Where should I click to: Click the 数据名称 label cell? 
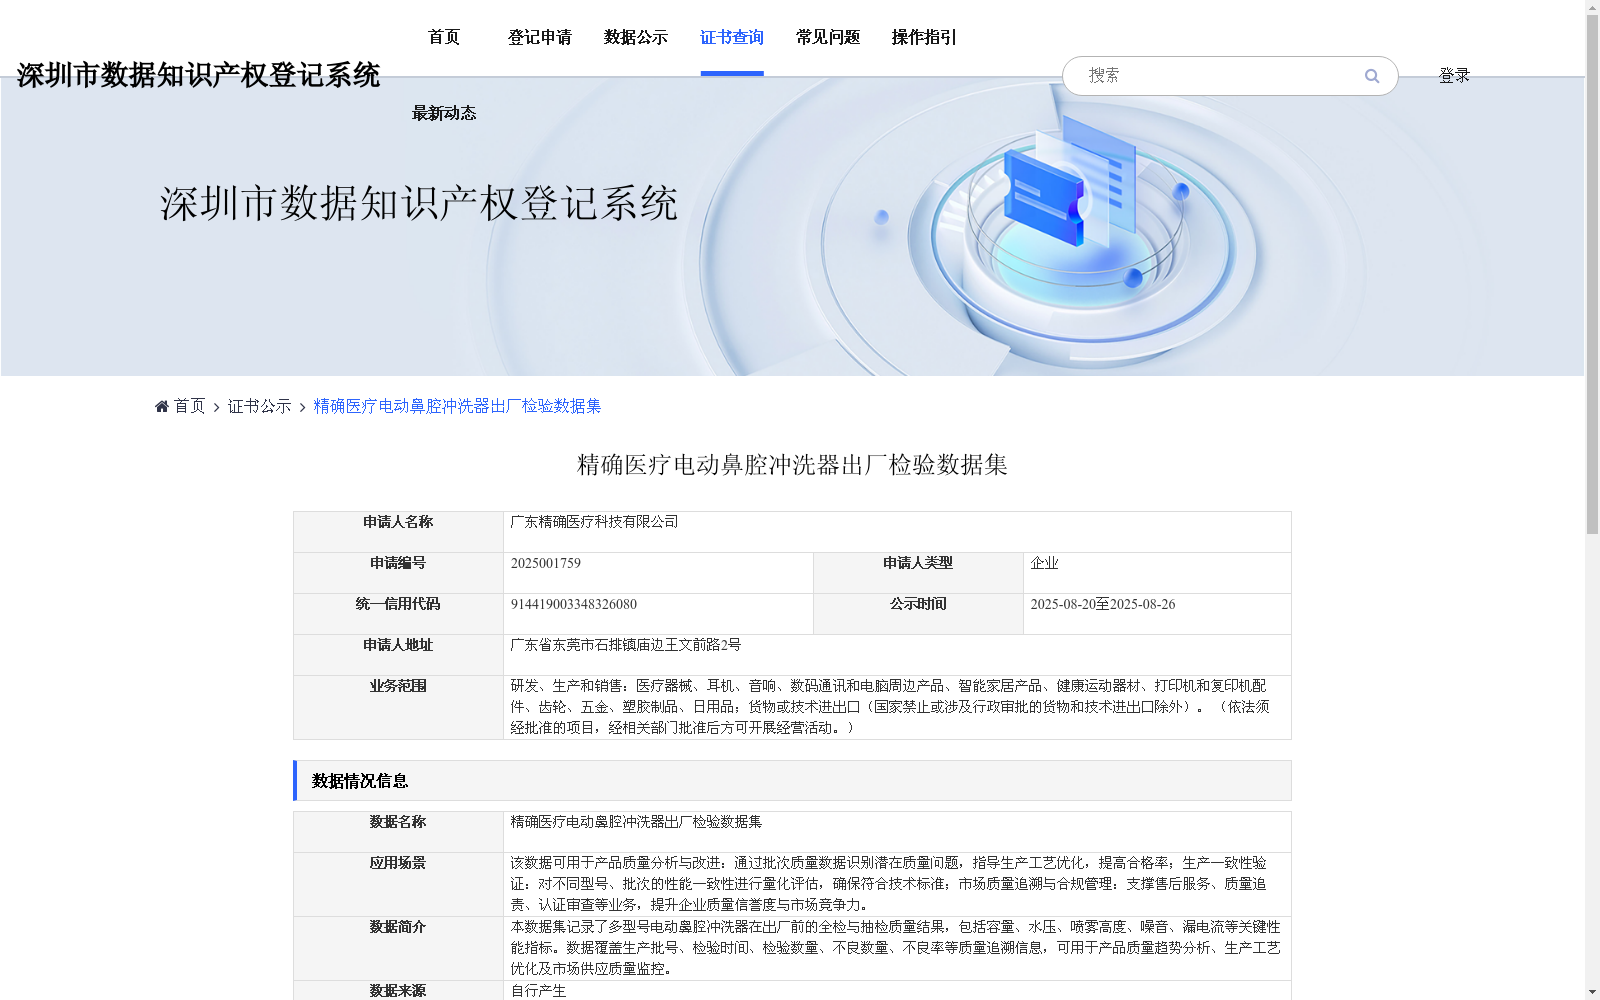point(398,832)
